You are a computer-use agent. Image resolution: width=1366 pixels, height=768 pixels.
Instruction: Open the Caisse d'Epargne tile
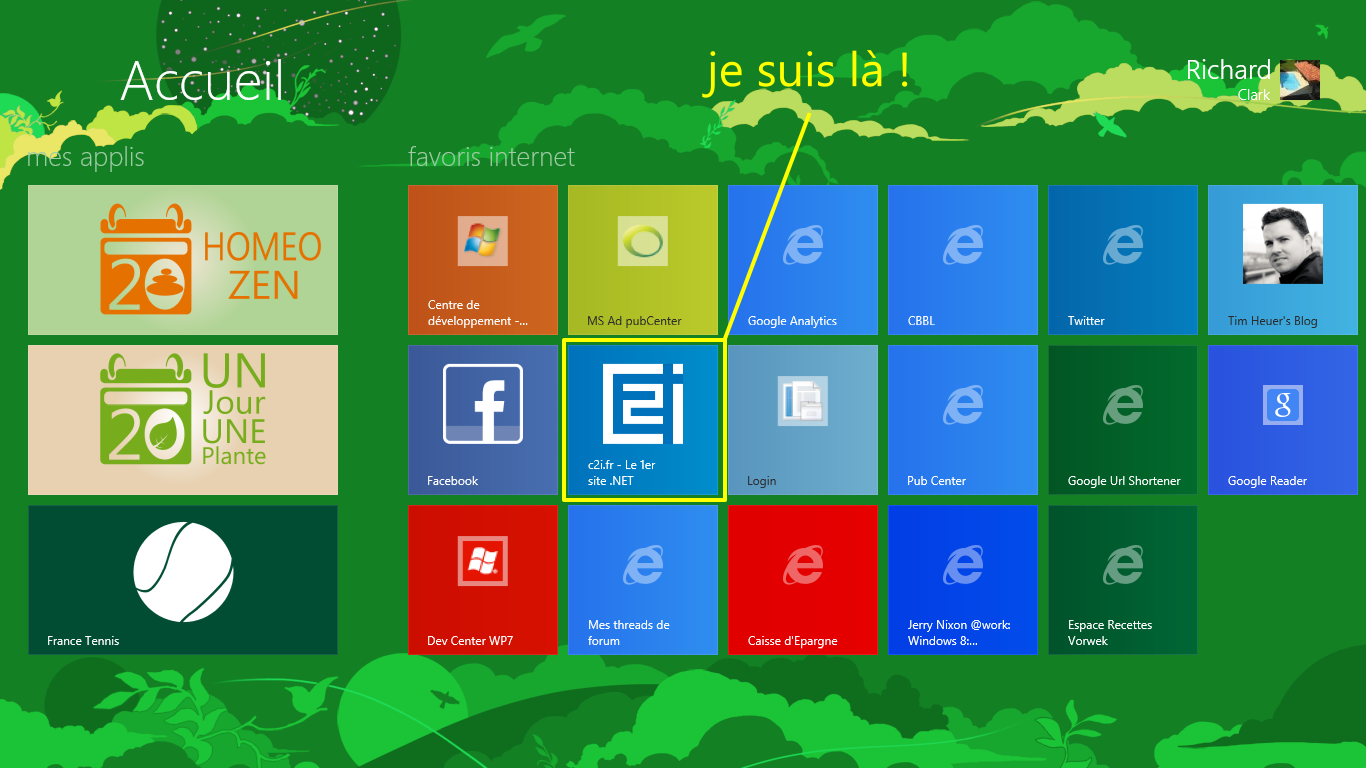pyautogui.click(x=803, y=580)
